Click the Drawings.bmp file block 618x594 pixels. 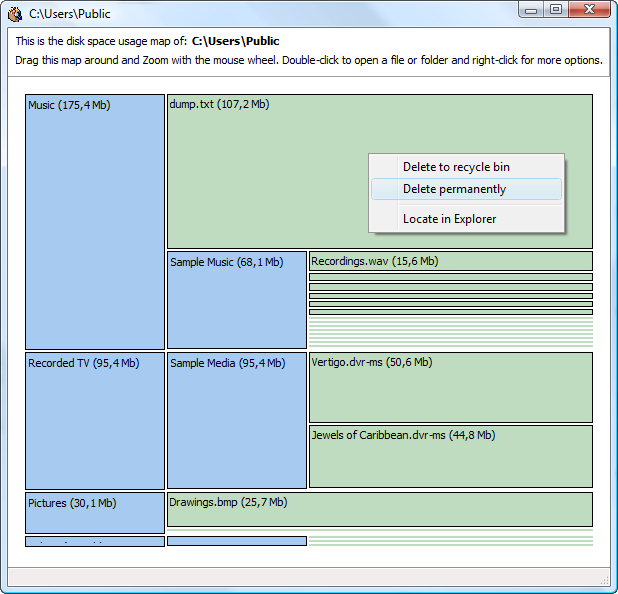coord(380,509)
